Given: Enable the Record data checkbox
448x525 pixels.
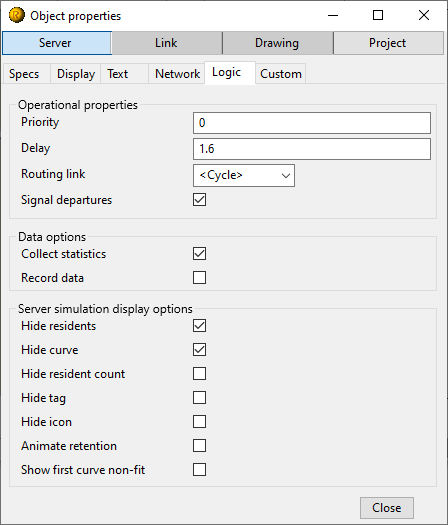Looking at the screenshot, I should (199, 278).
